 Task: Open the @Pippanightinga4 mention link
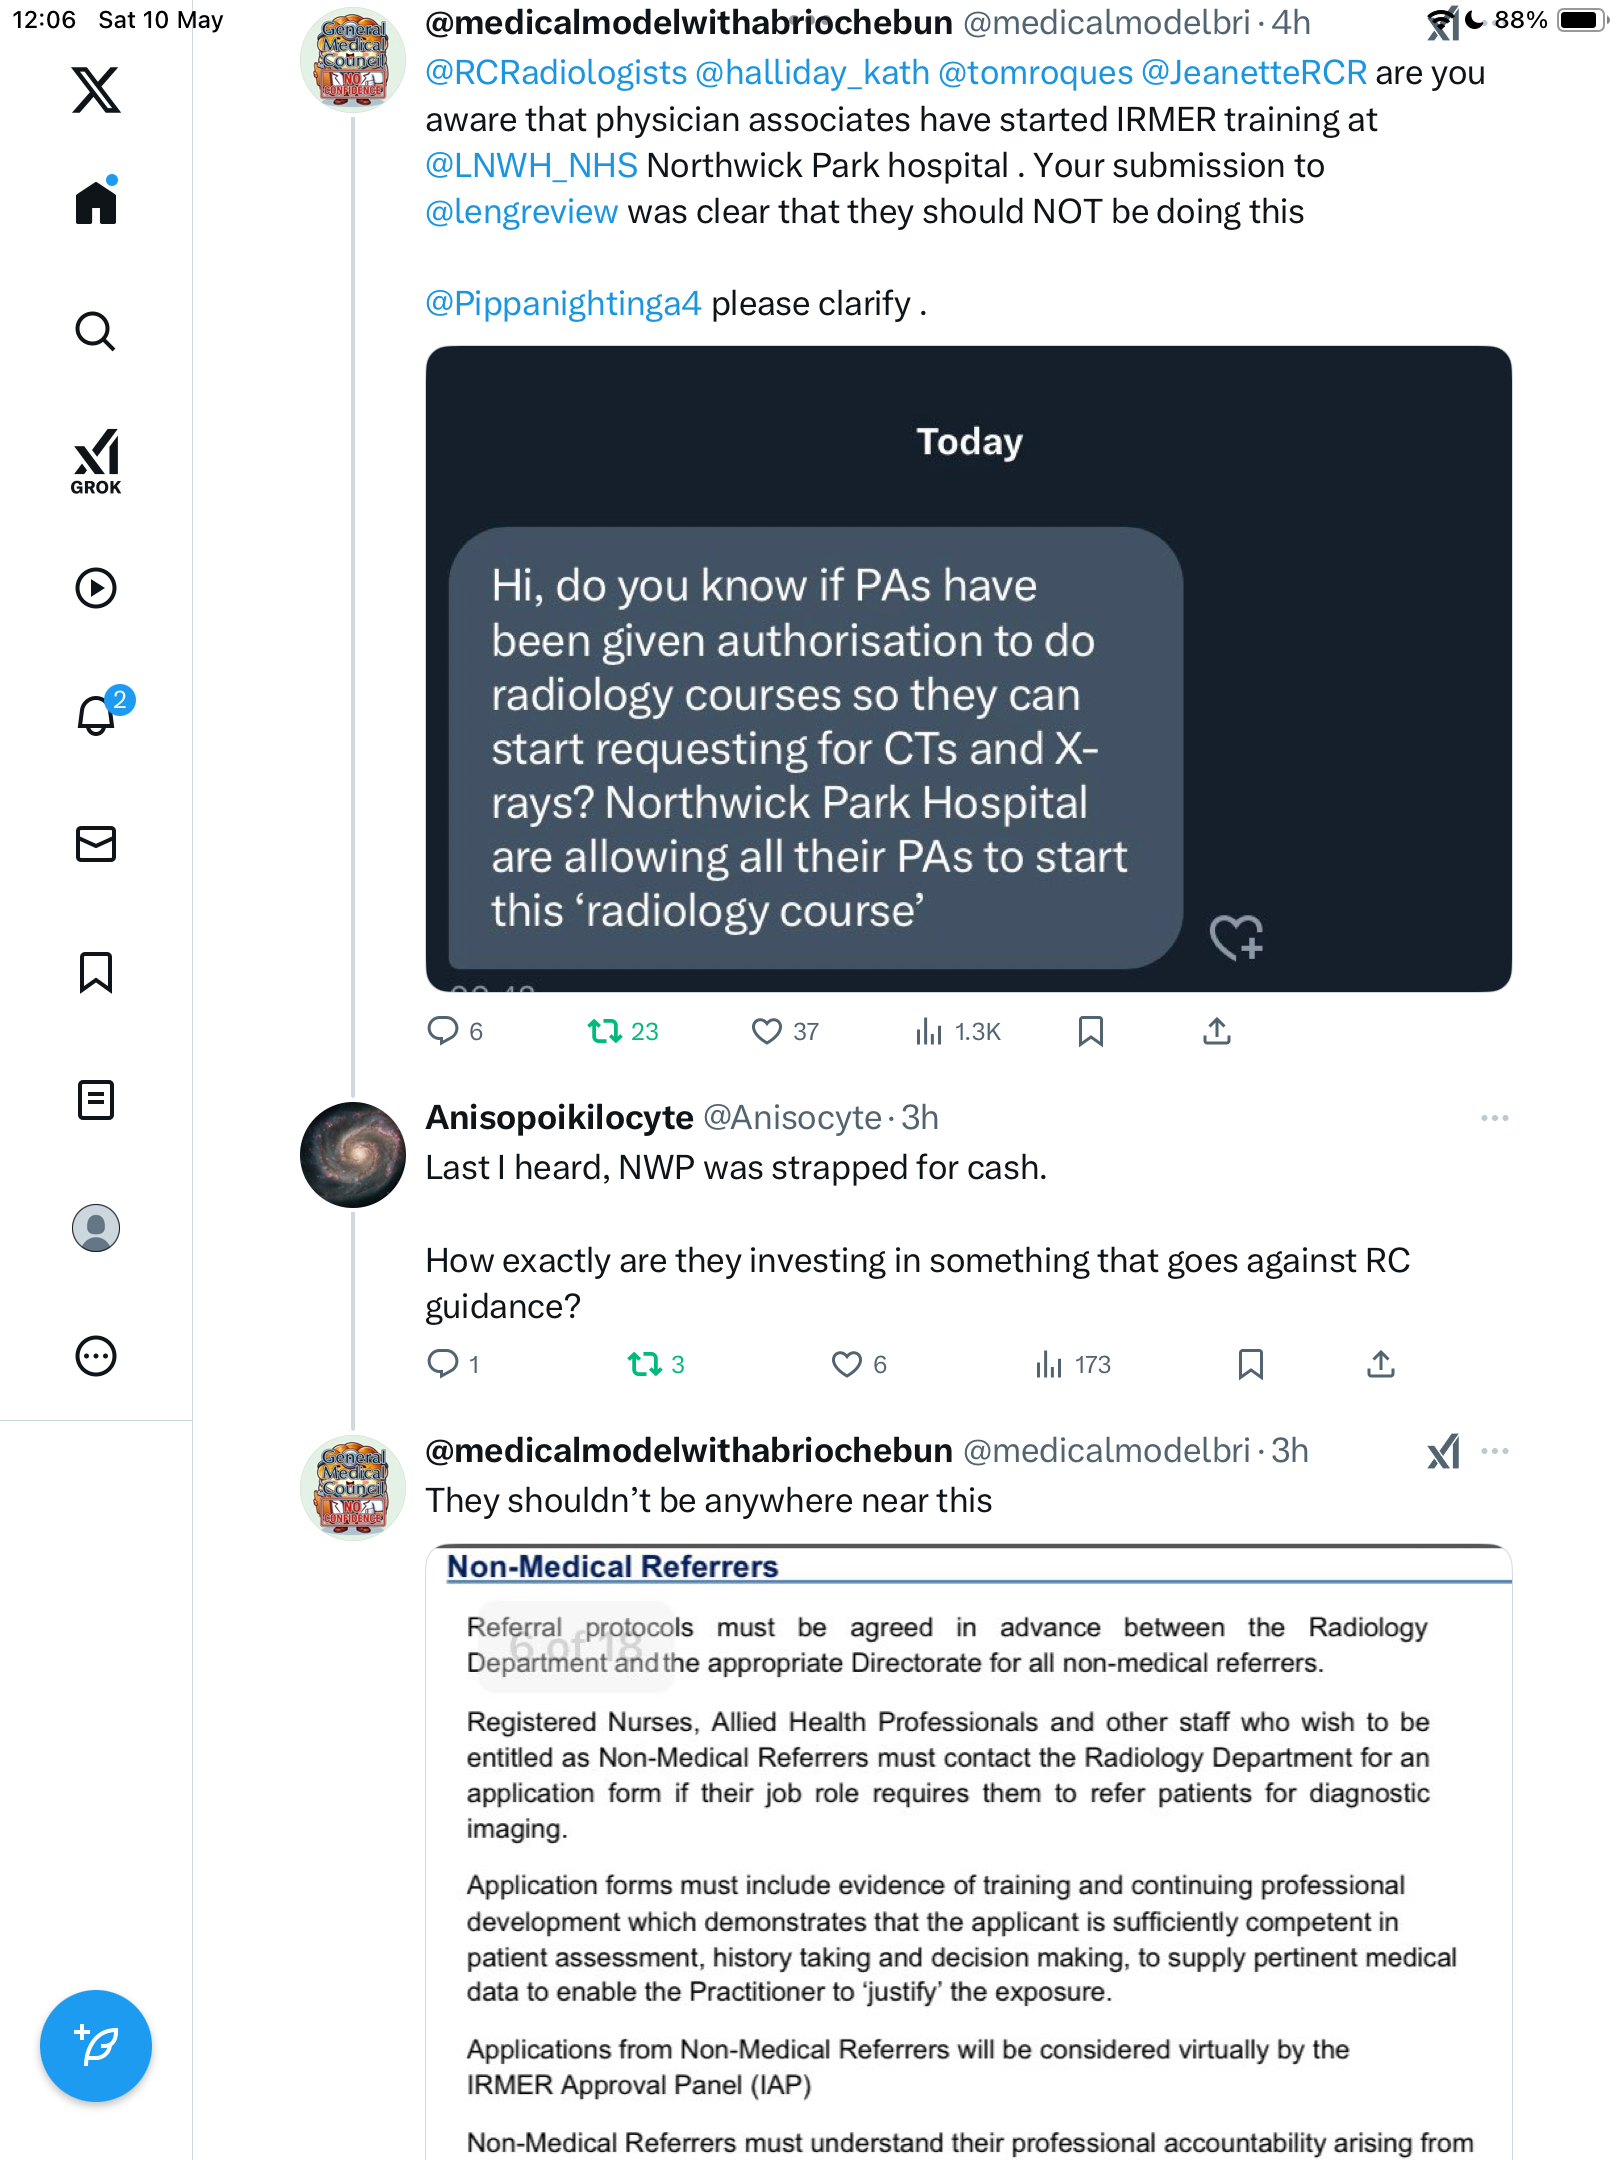click(563, 303)
